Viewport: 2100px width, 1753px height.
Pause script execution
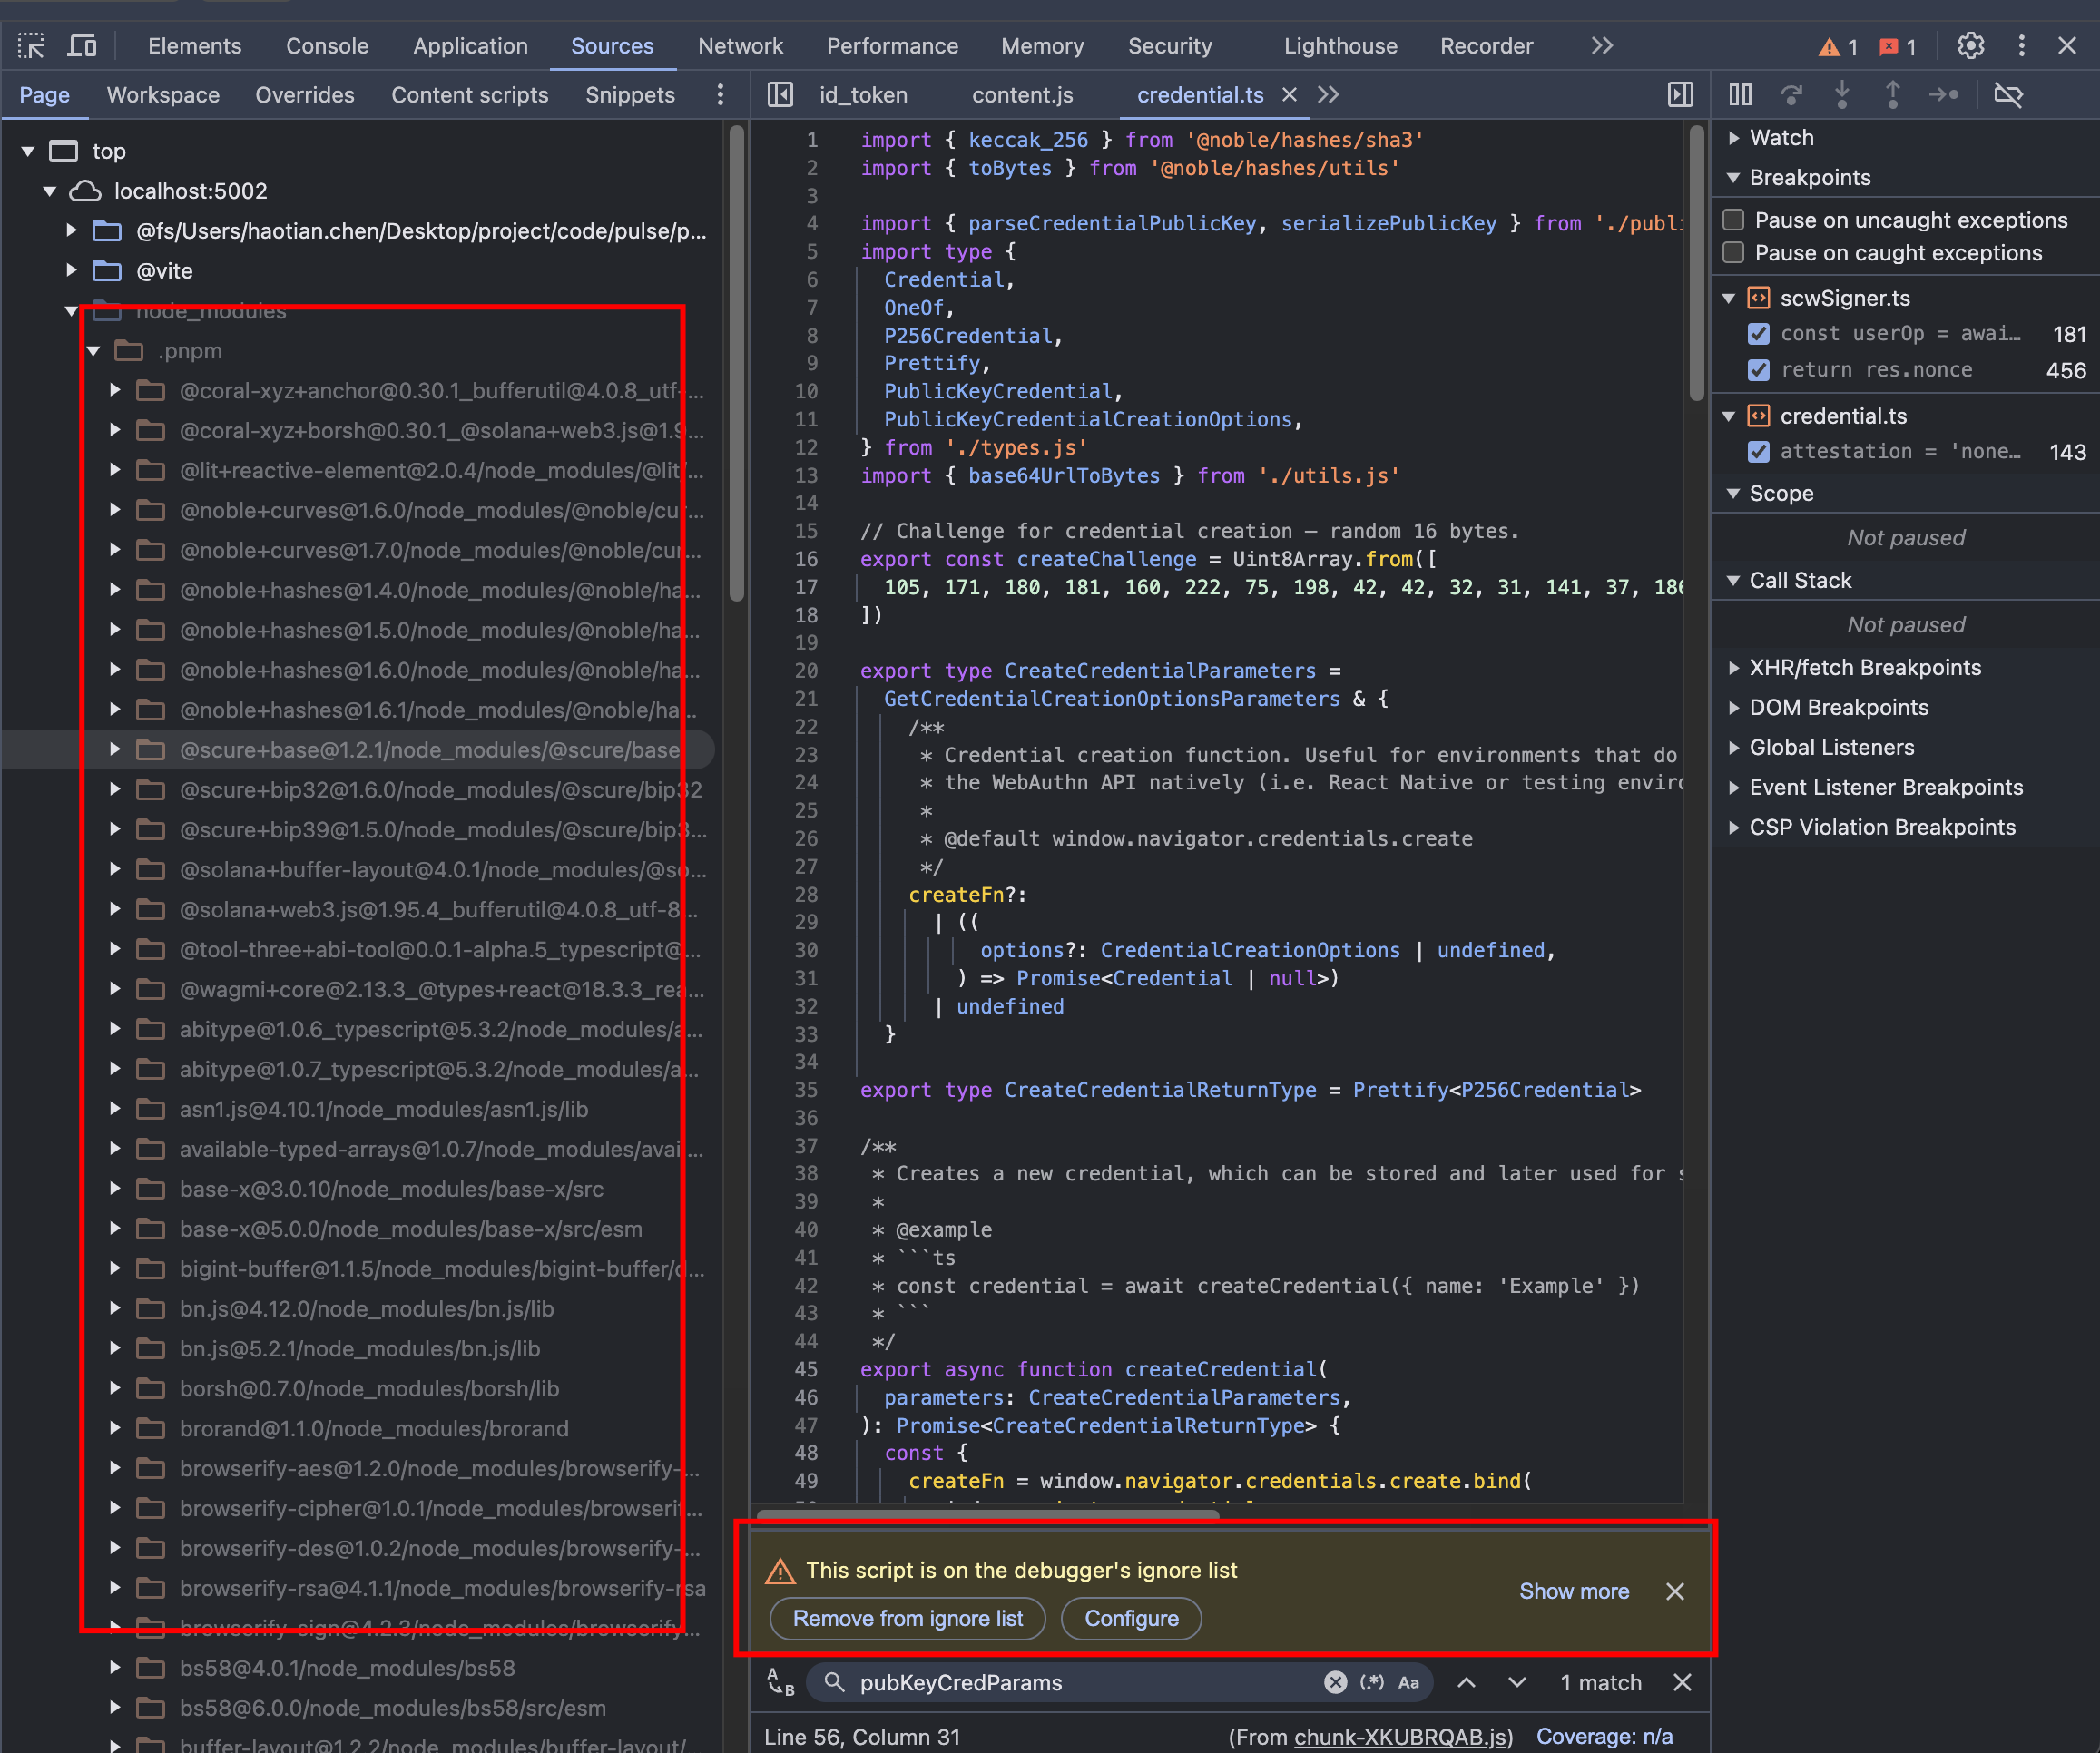point(1740,95)
